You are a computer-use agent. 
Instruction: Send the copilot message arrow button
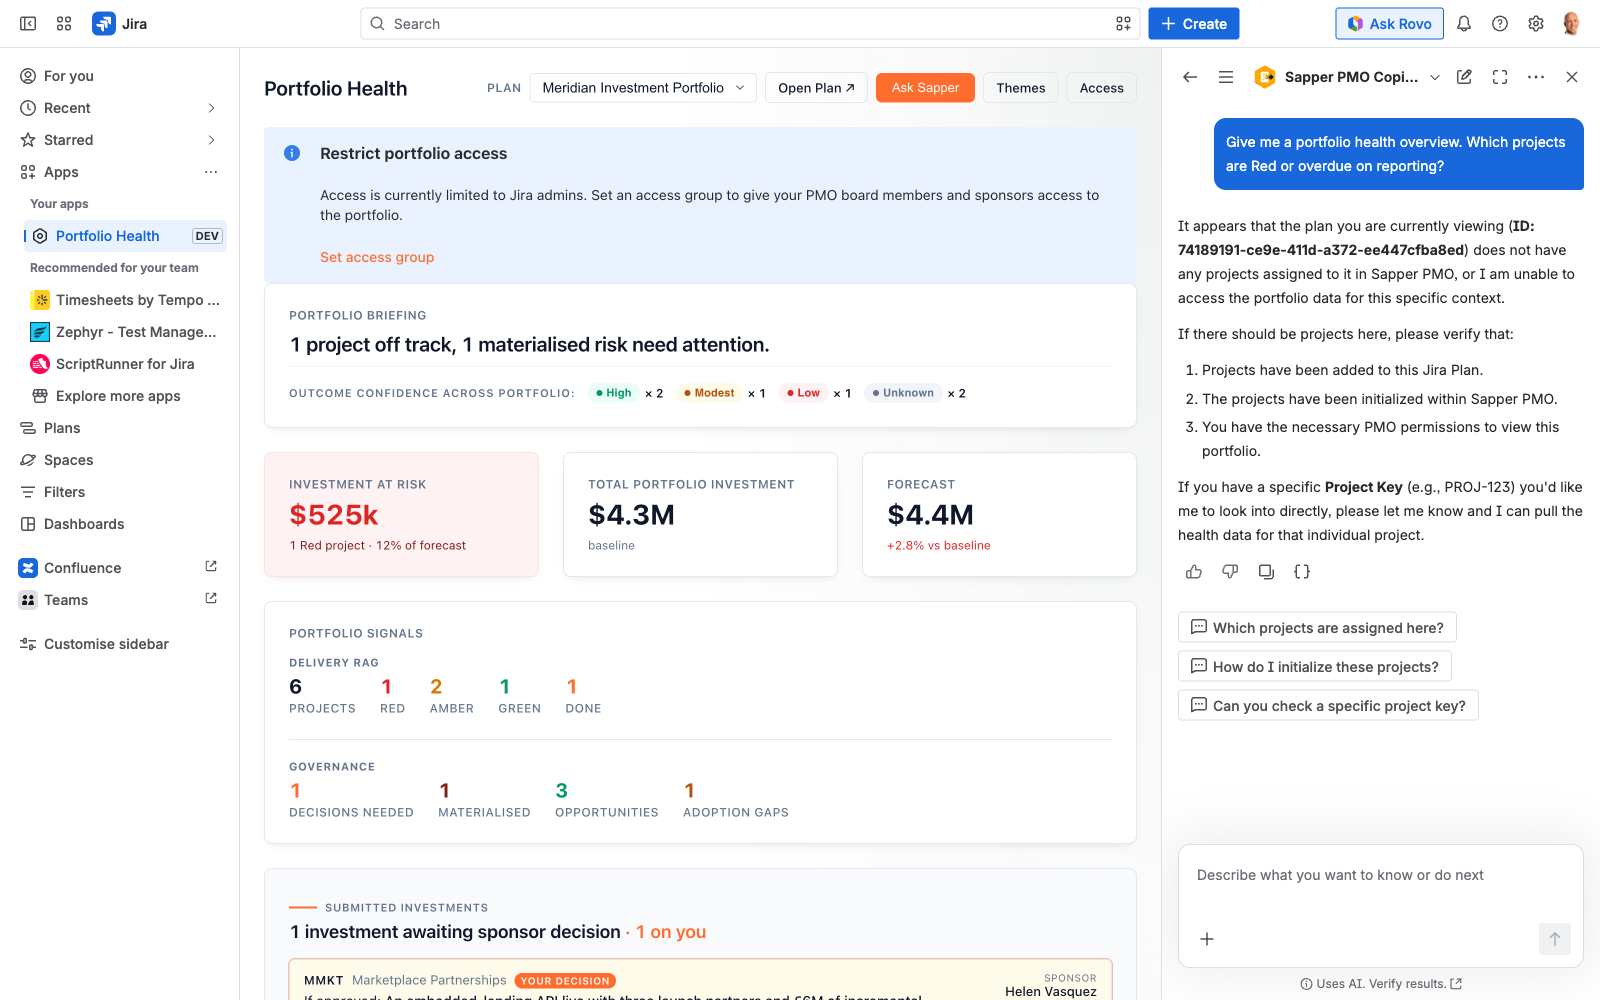pyautogui.click(x=1555, y=939)
